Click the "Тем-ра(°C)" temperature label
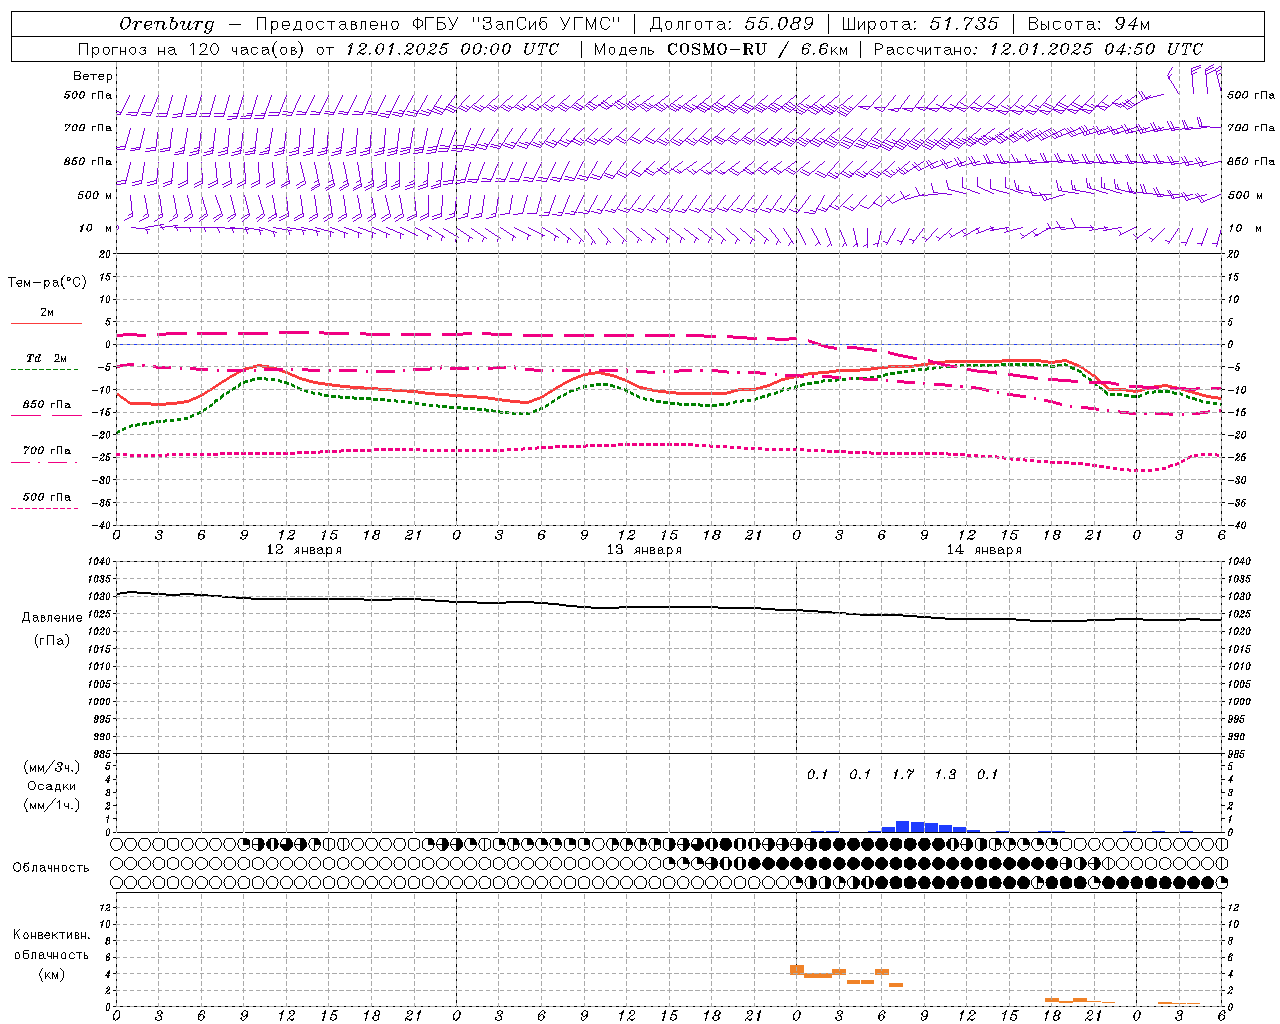1280x1024 pixels. coord(47,283)
